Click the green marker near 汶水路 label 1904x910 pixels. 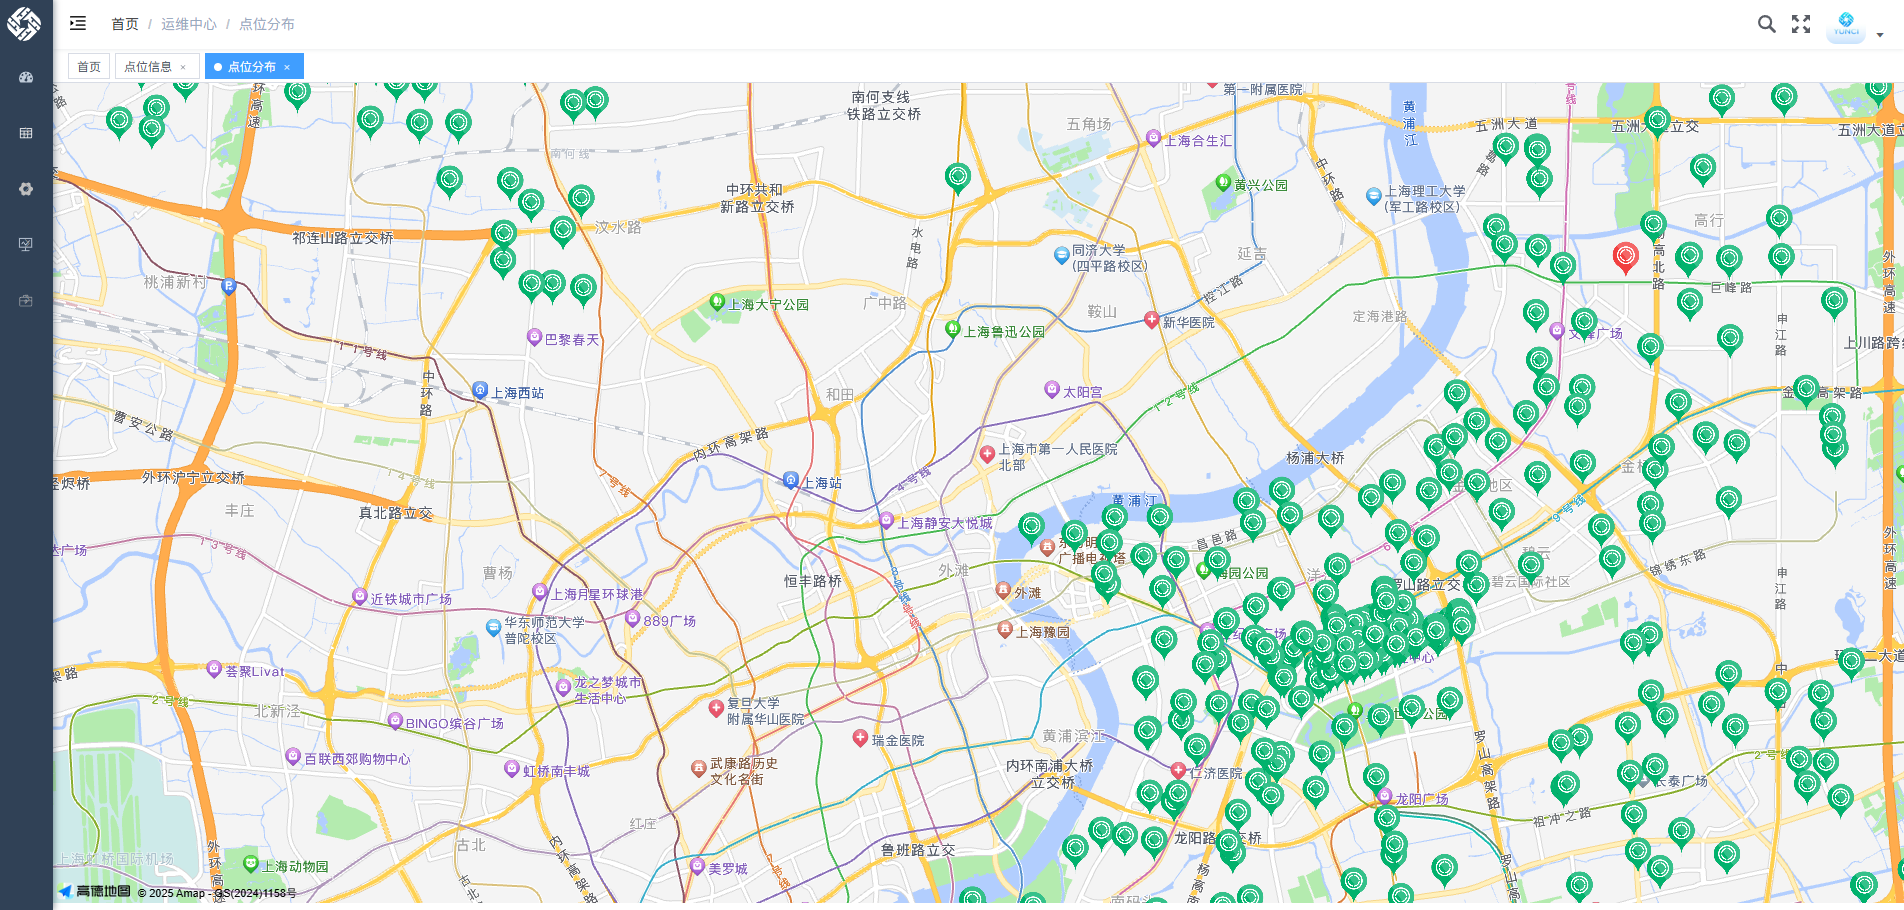(563, 230)
